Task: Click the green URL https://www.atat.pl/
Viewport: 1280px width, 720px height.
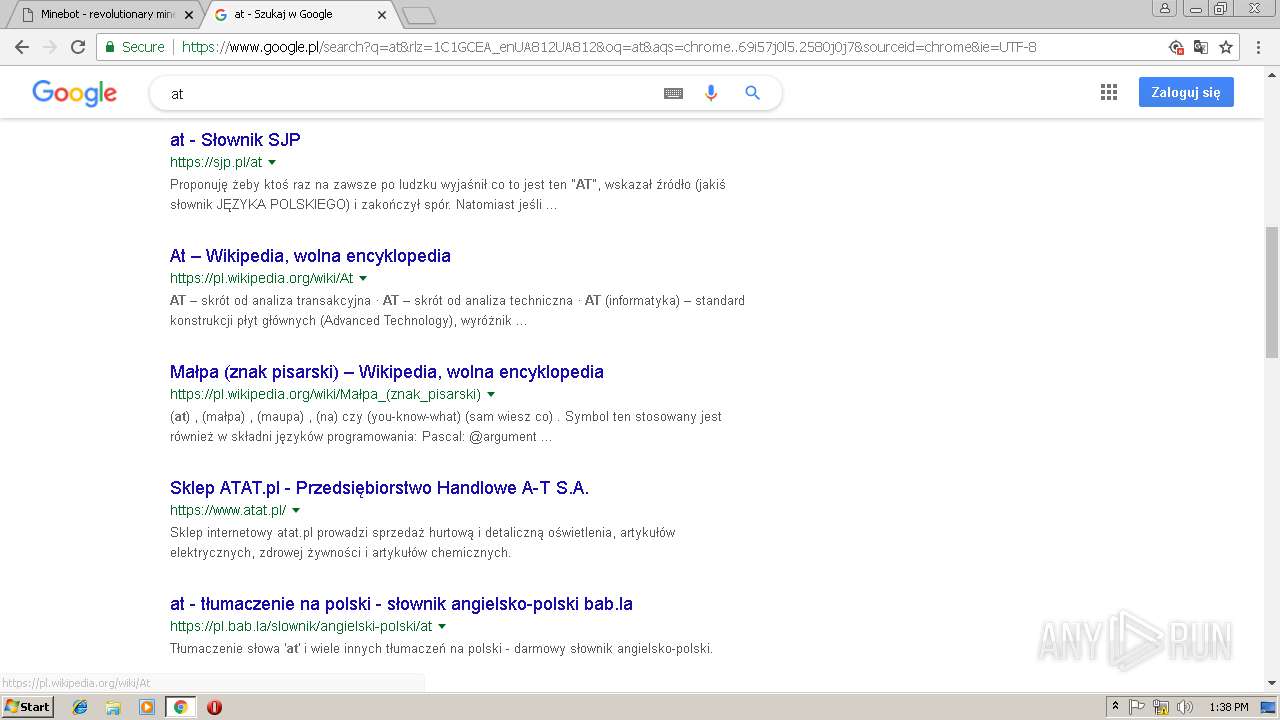Action: coord(228,511)
